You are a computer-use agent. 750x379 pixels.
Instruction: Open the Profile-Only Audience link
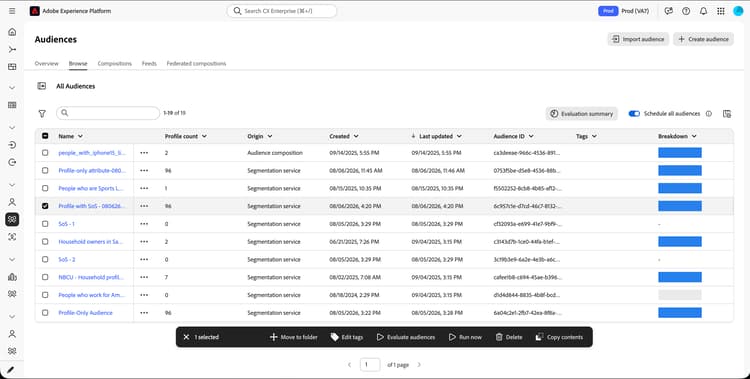86,312
